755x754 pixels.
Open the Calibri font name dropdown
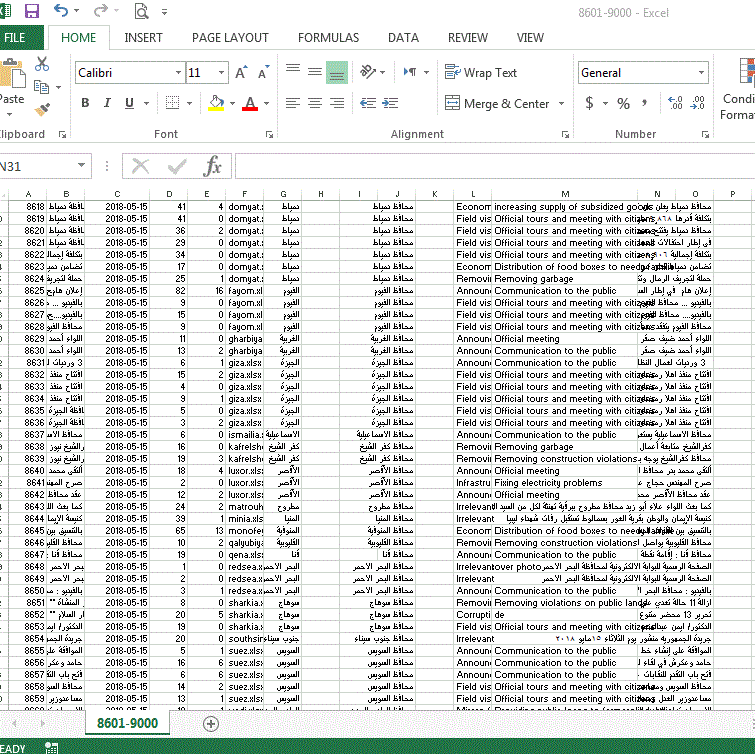178,73
